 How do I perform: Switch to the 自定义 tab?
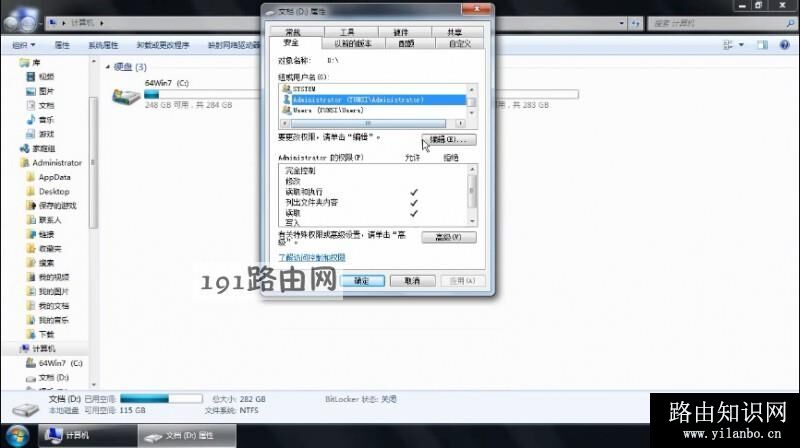[459, 44]
